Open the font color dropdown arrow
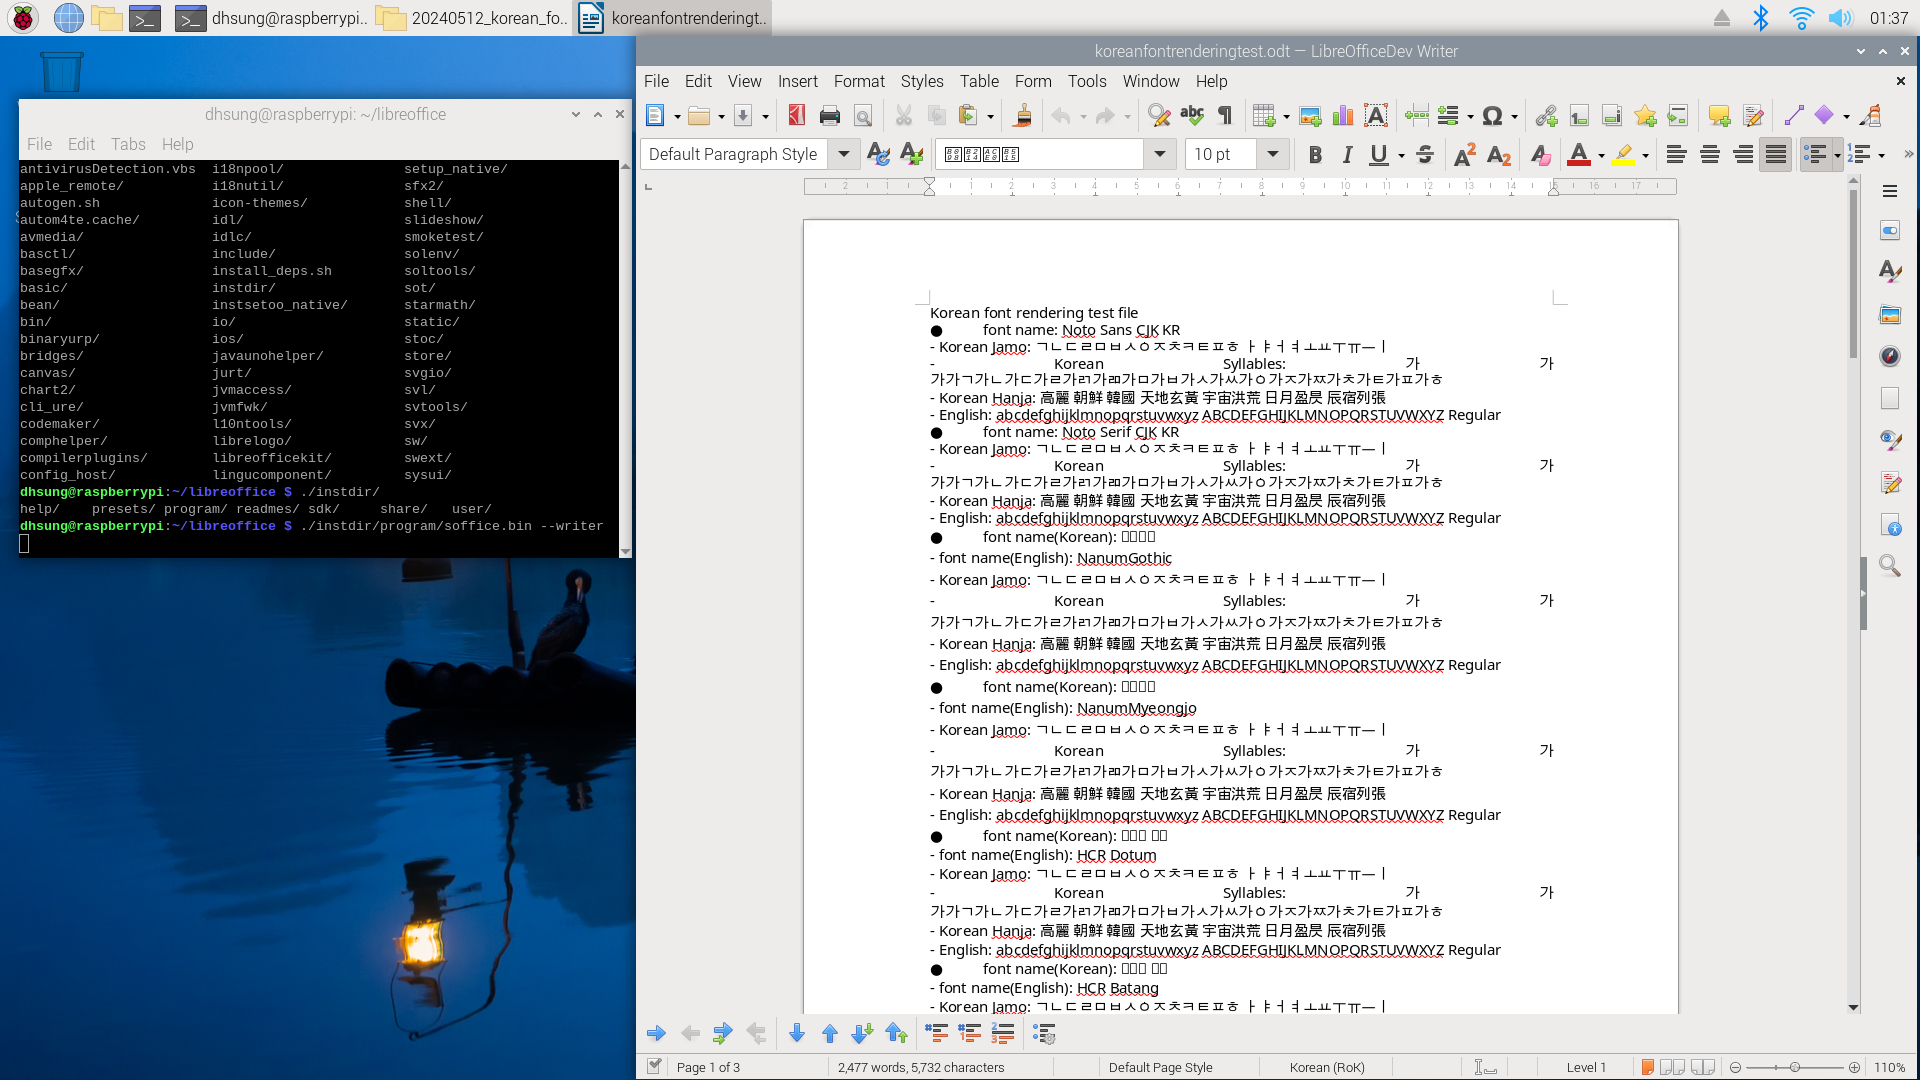Screen dimensions: 1920x1080 (1601, 155)
